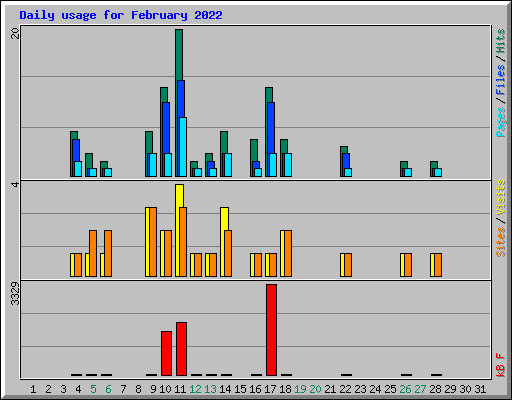Select the orange Sites bar for day 9
The width and height of the screenshot is (512, 400).
coord(153,242)
